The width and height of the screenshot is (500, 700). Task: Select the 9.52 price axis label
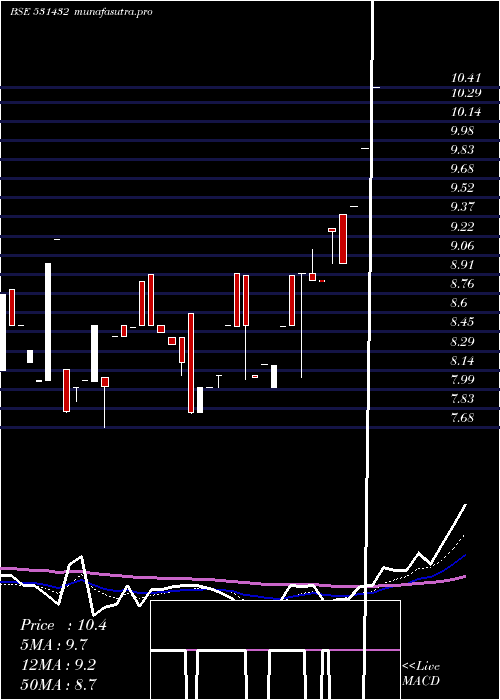(462, 188)
